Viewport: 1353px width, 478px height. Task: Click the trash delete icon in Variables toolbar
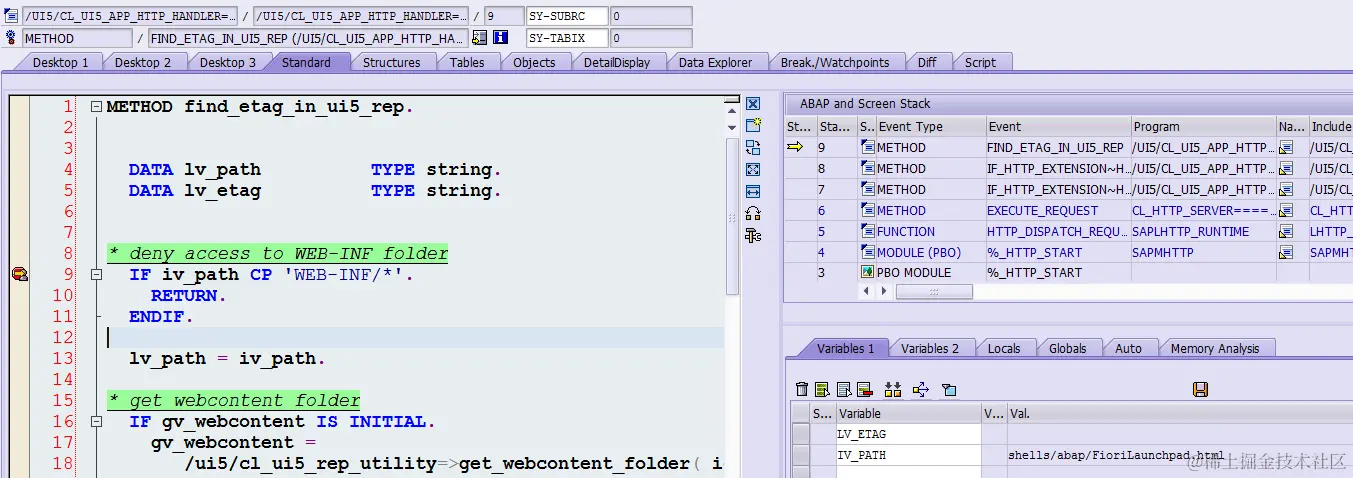tap(801, 389)
